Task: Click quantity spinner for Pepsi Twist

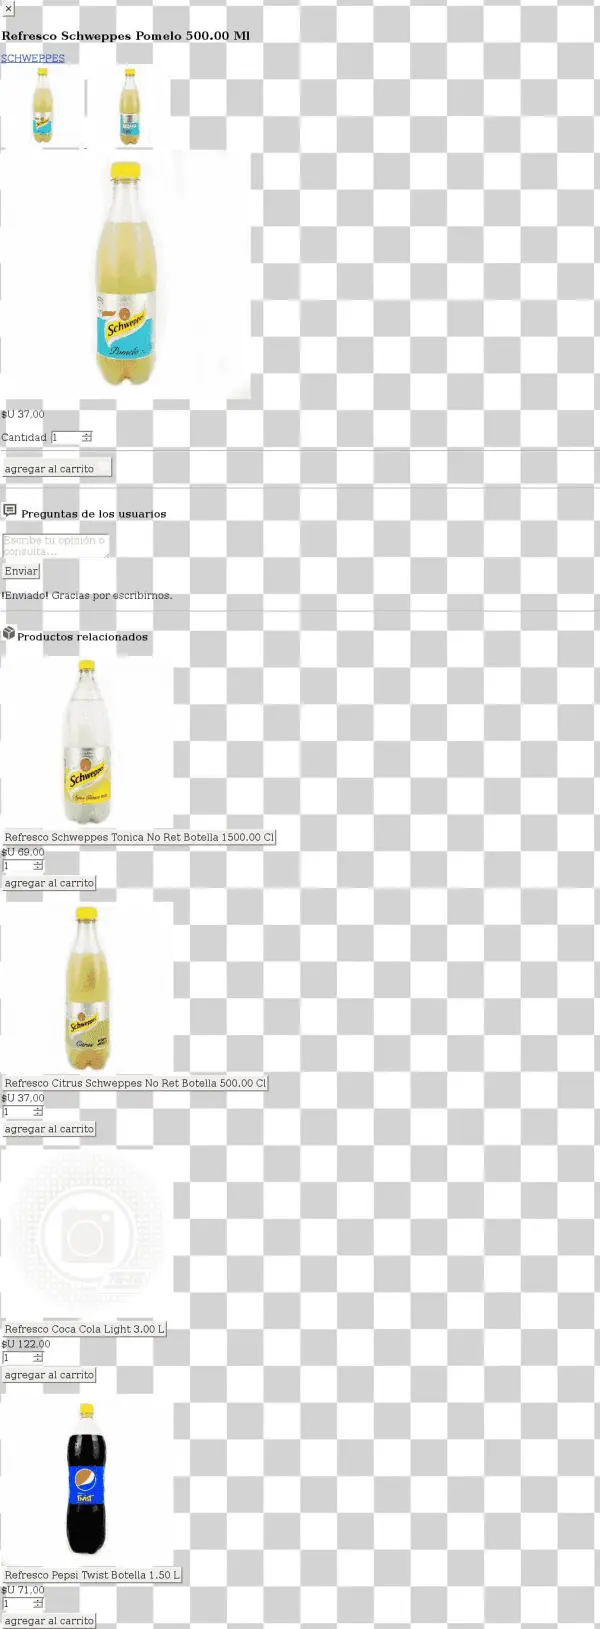Action: pyautogui.click(x=38, y=1604)
